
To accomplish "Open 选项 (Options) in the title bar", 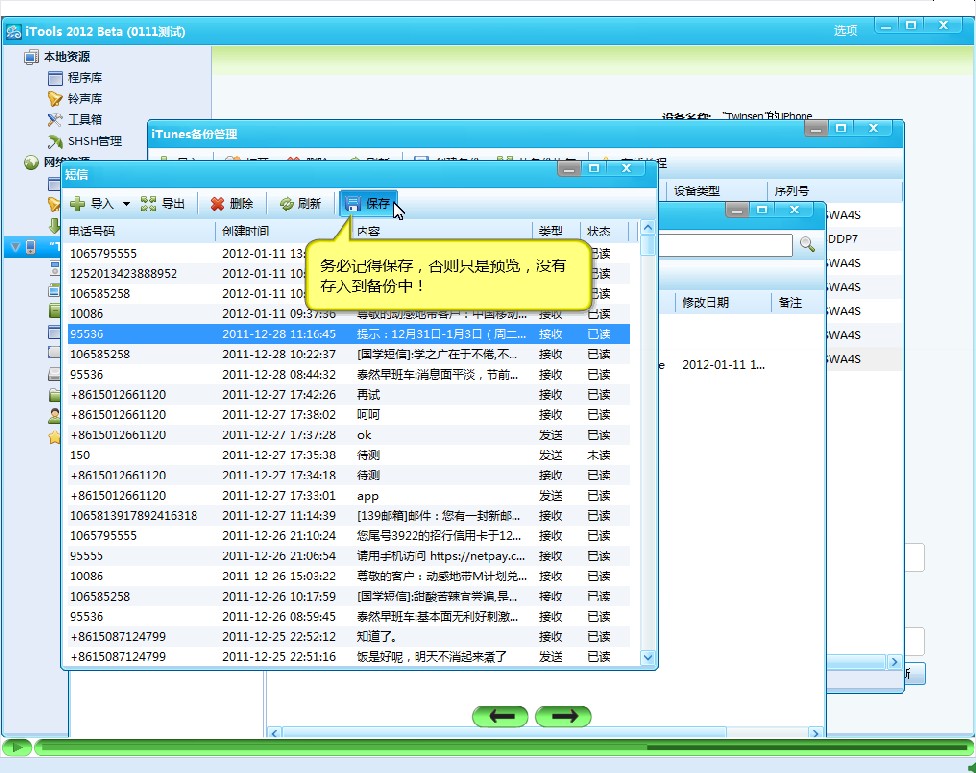I will tap(845, 31).
